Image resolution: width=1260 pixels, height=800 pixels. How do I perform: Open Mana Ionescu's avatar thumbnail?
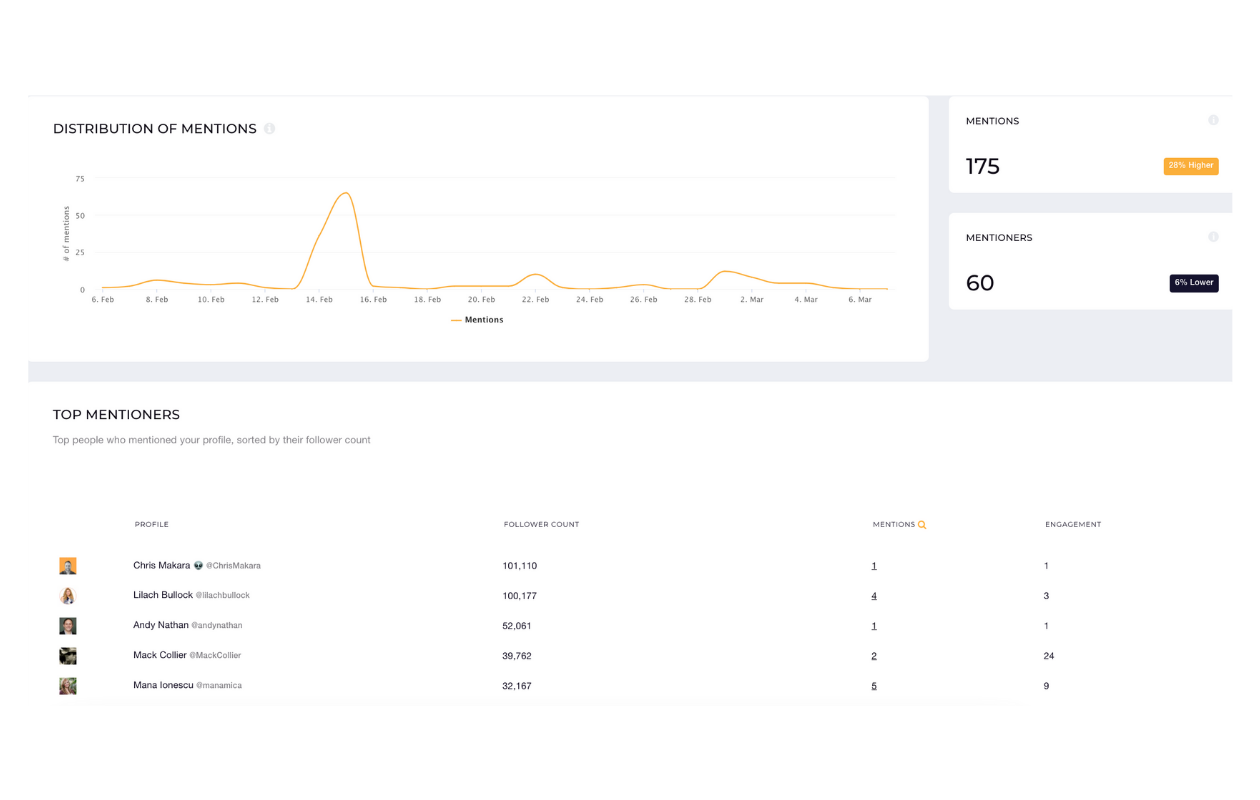68,686
